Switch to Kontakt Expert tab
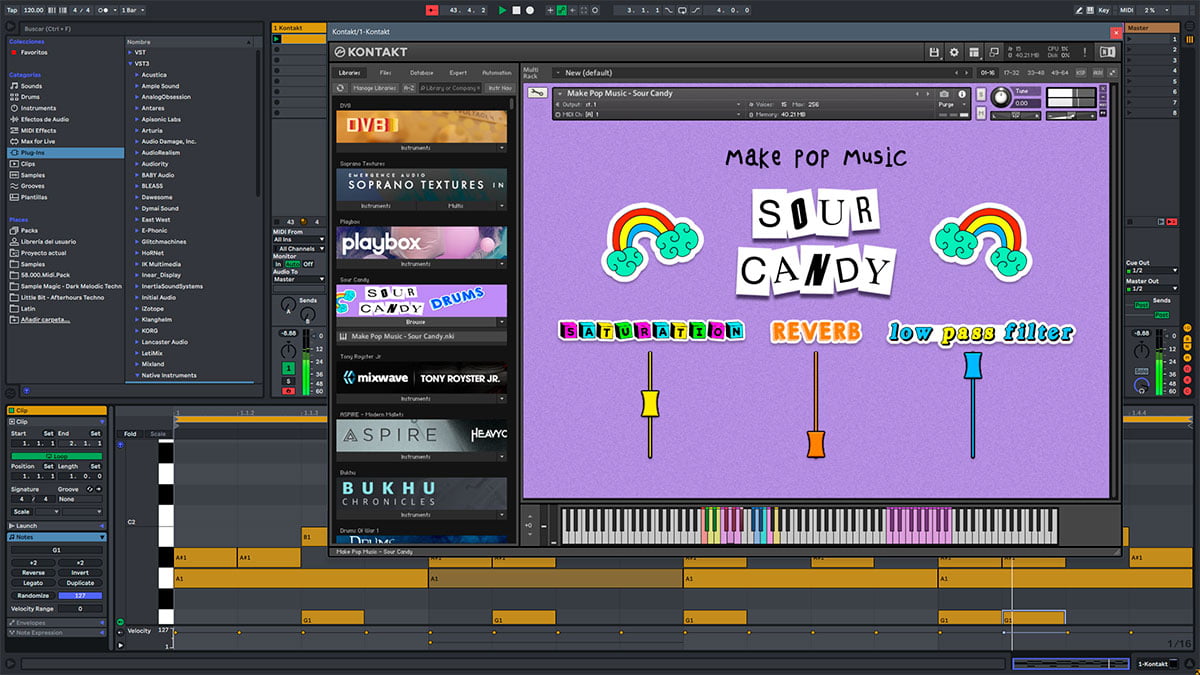Viewport: 1200px width, 675px height. 458,73
